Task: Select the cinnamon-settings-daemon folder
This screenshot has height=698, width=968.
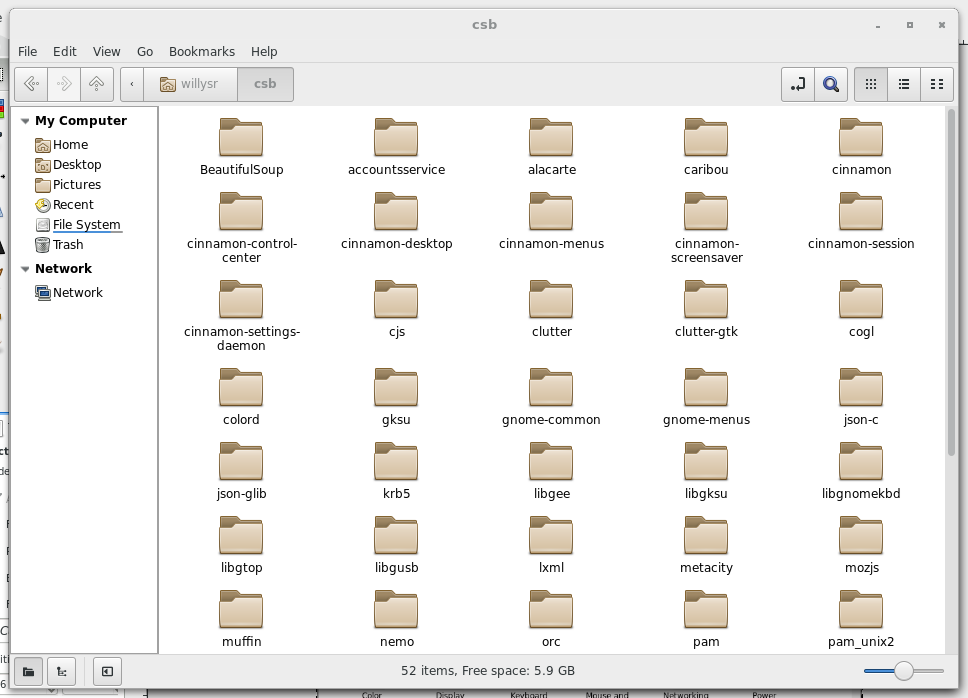Action: click(241, 316)
